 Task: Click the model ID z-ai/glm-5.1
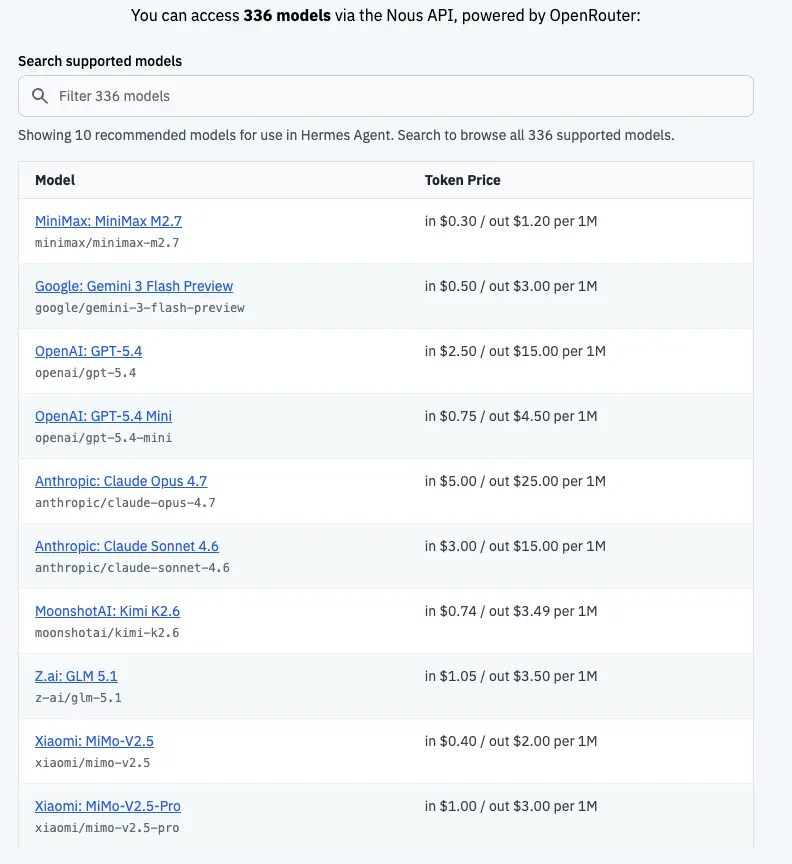(x=78, y=698)
